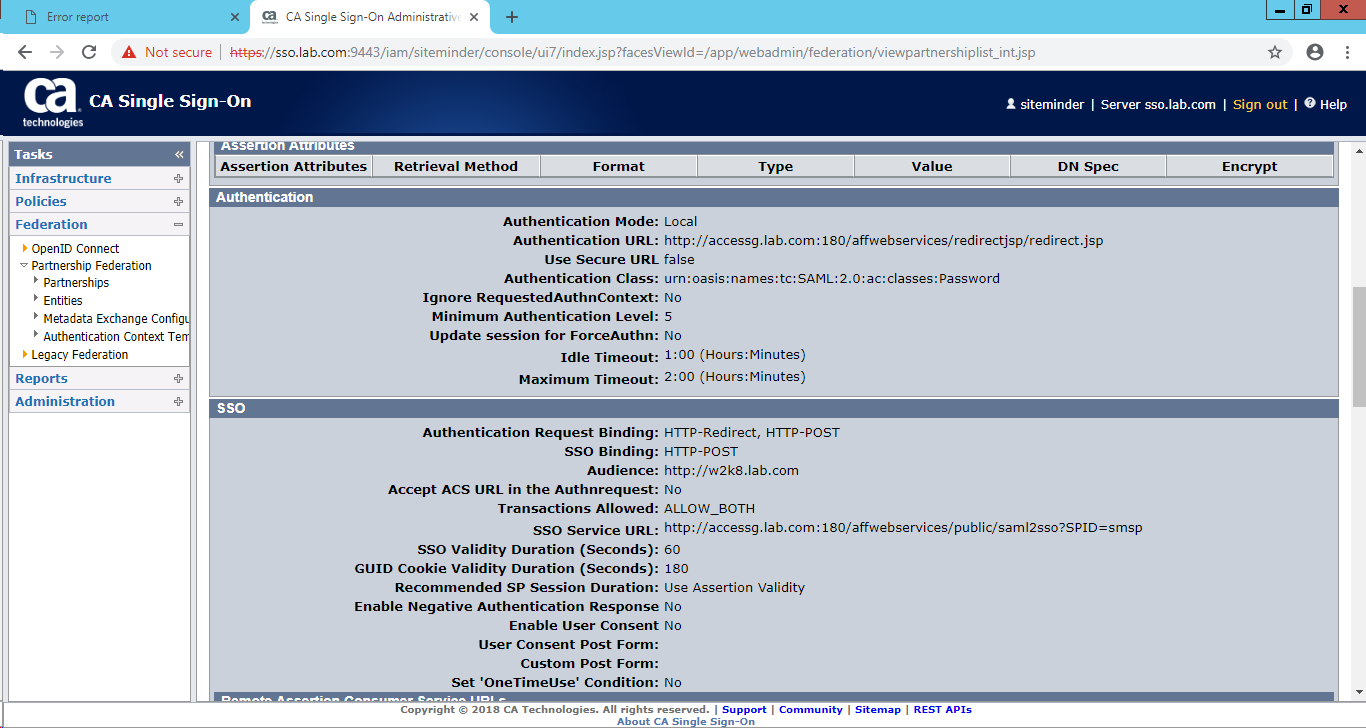The height and width of the screenshot is (728, 1366).
Task: Click the Assertion Attributes column header
Action: tap(294, 166)
